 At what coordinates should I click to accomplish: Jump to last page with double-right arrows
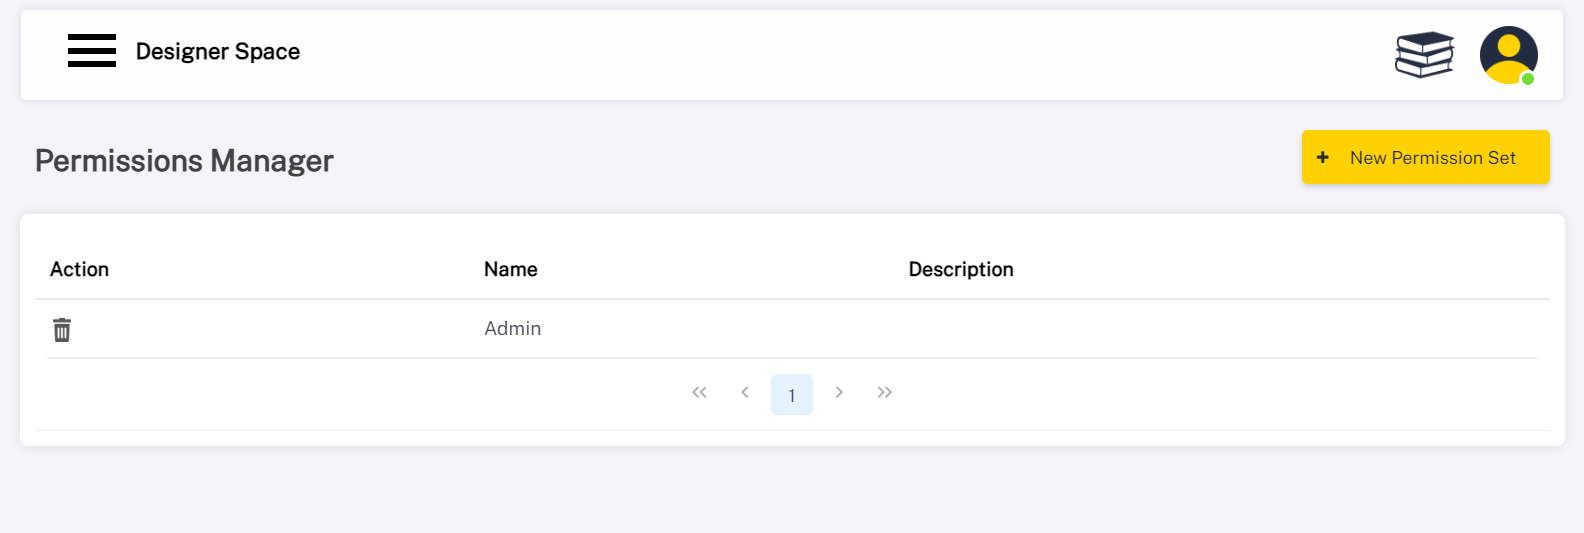[884, 393]
